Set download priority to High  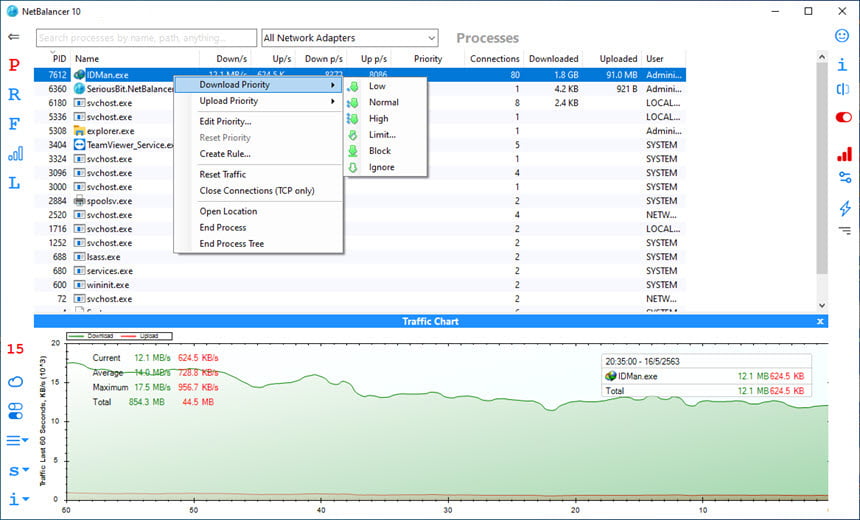click(386, 118)
